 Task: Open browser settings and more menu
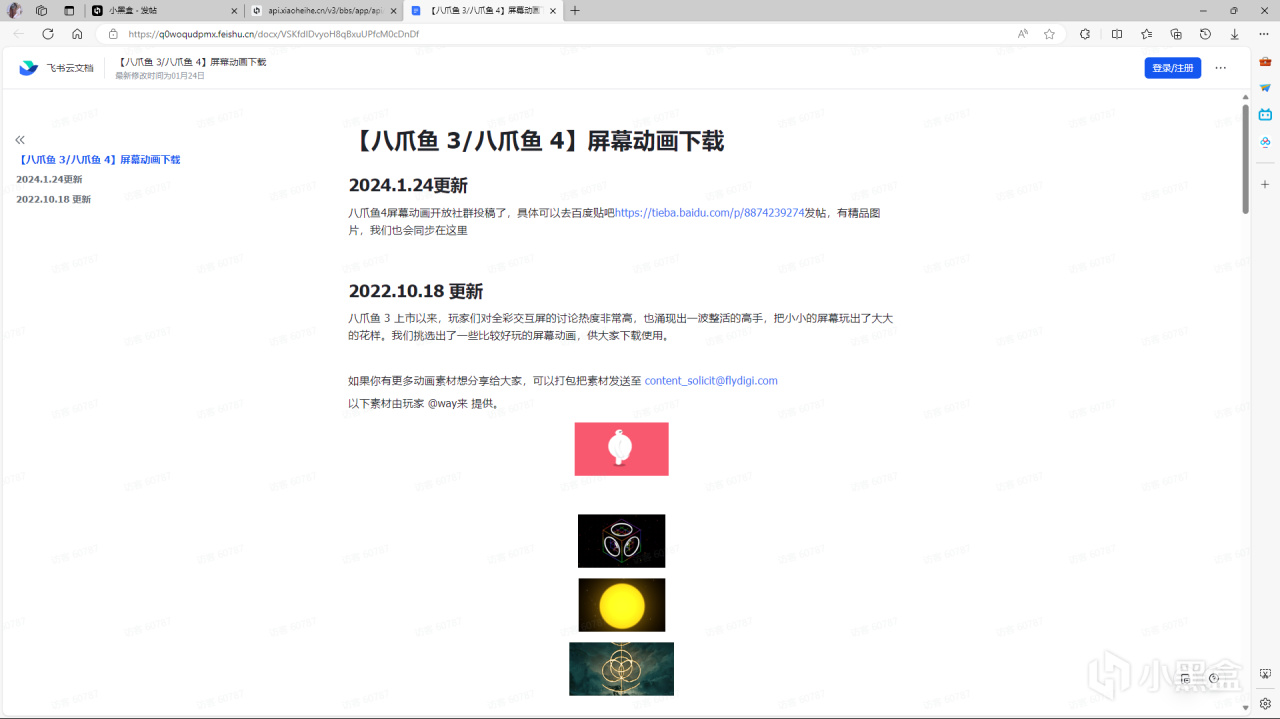pyautogui.click(x=1264, y=33)
